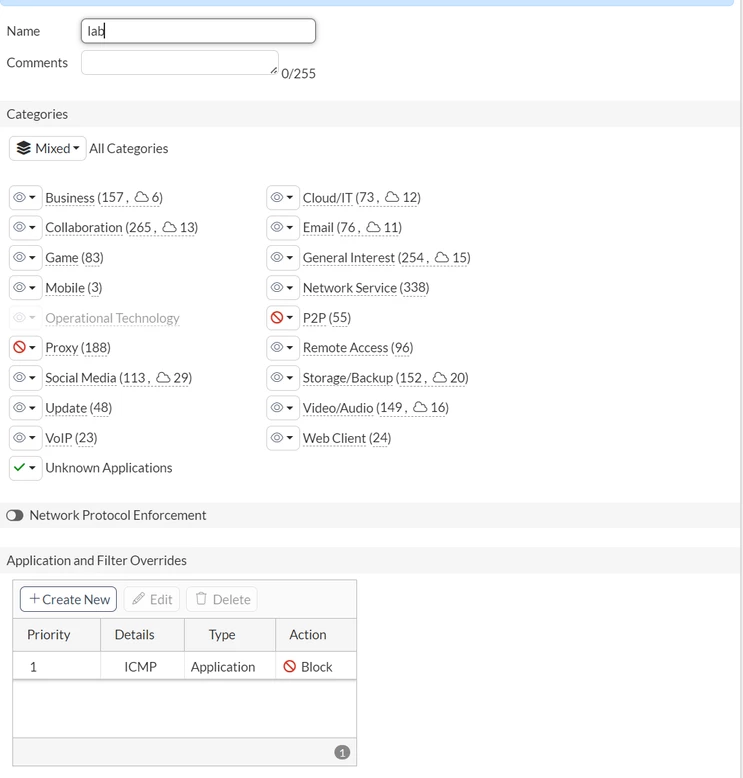Click the entry count badge in table footer

[342, 752]
